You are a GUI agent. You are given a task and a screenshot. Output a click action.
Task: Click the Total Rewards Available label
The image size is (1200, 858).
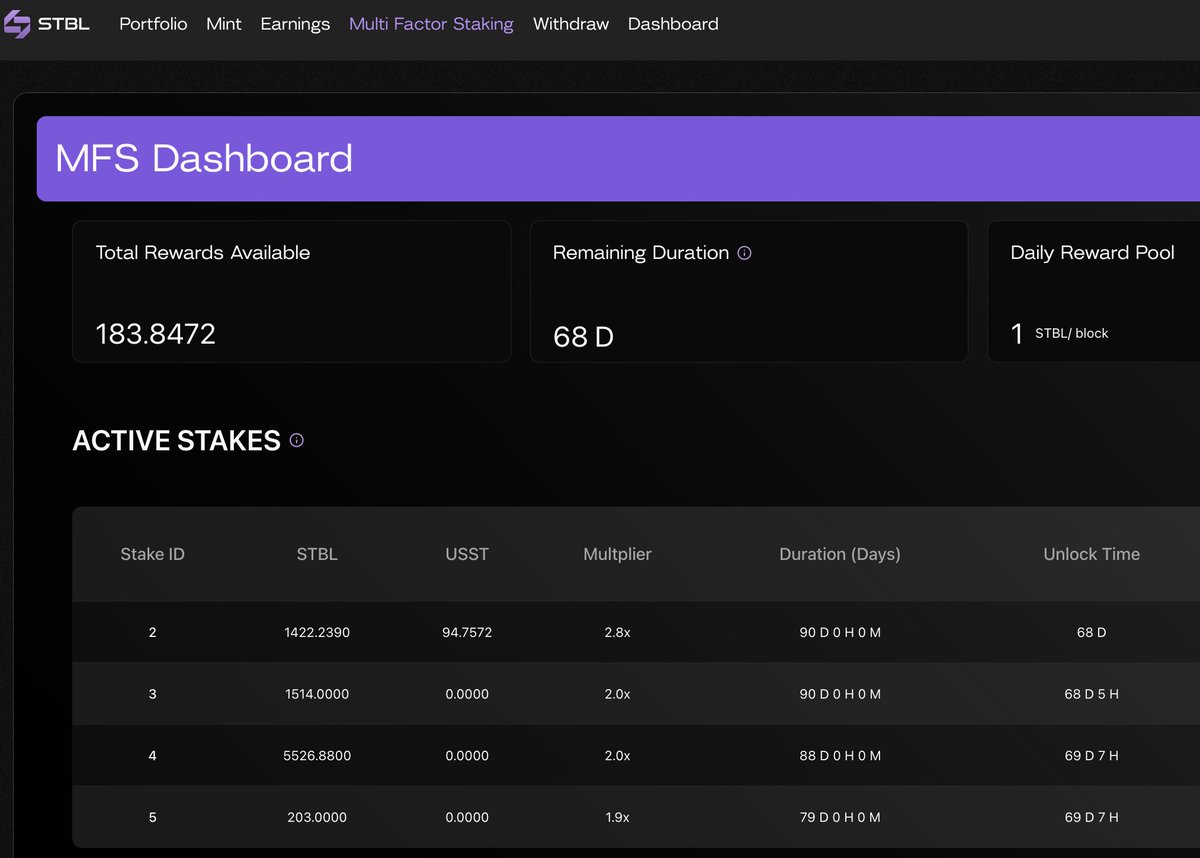(203, 253)
